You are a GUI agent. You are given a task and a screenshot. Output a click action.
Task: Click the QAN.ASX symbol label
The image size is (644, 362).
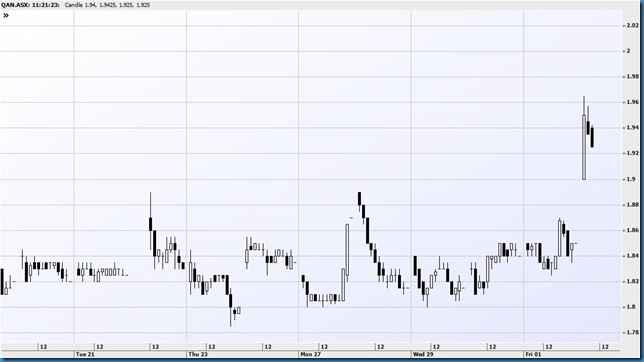pyautogui.click(x=15, y=5)
